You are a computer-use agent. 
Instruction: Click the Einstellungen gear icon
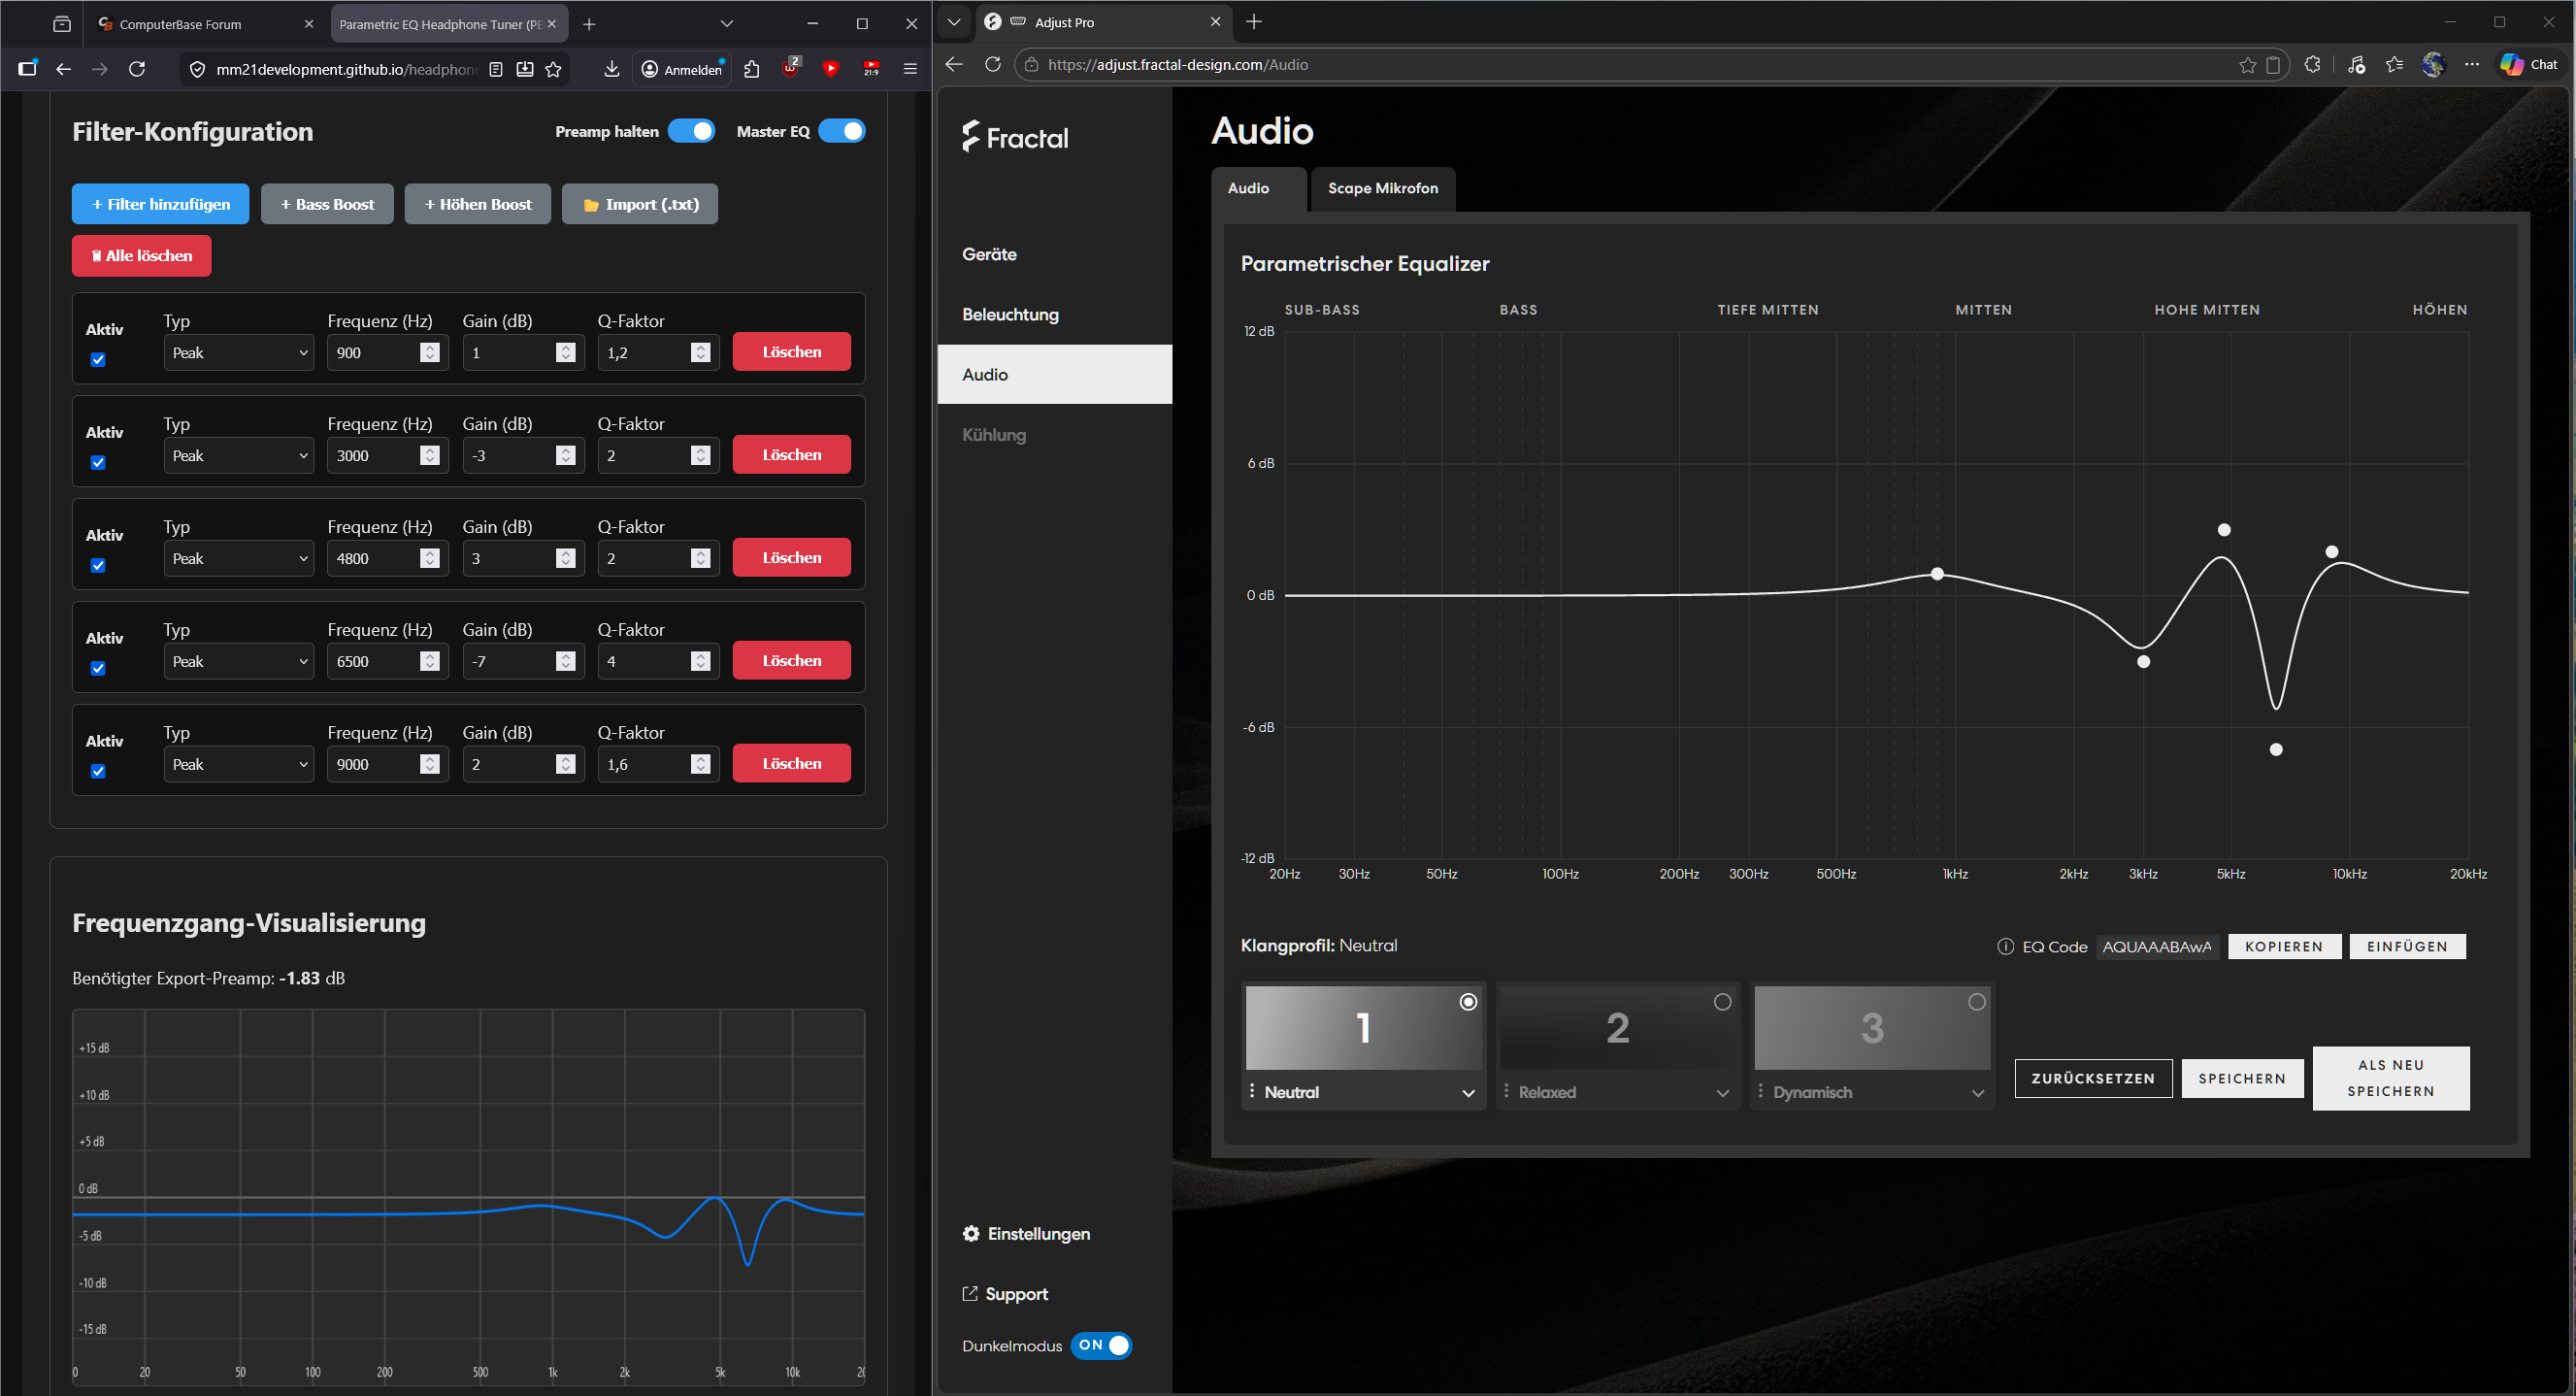tap(970, 1233)
